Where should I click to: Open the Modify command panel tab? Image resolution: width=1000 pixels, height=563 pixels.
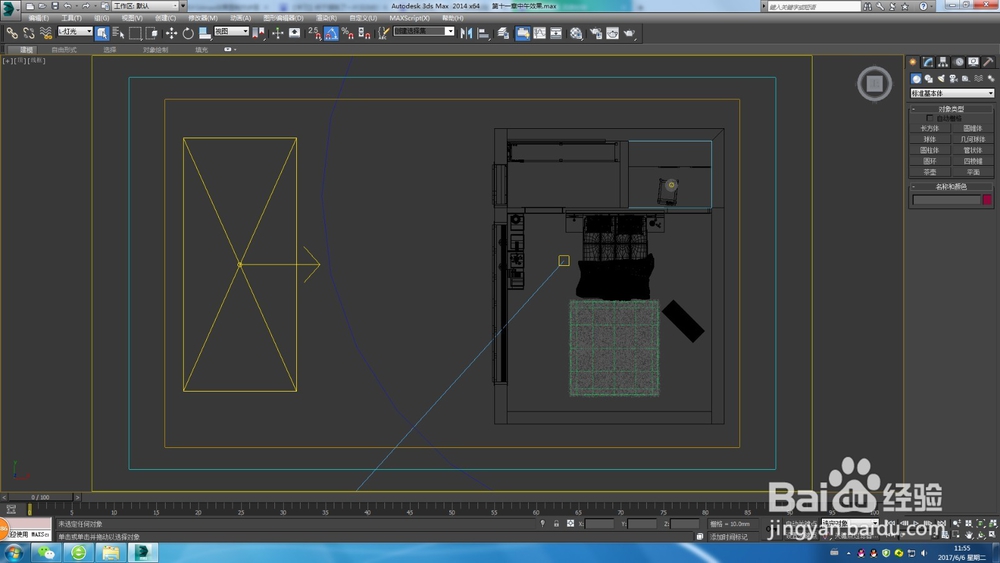tap(928, 62)
